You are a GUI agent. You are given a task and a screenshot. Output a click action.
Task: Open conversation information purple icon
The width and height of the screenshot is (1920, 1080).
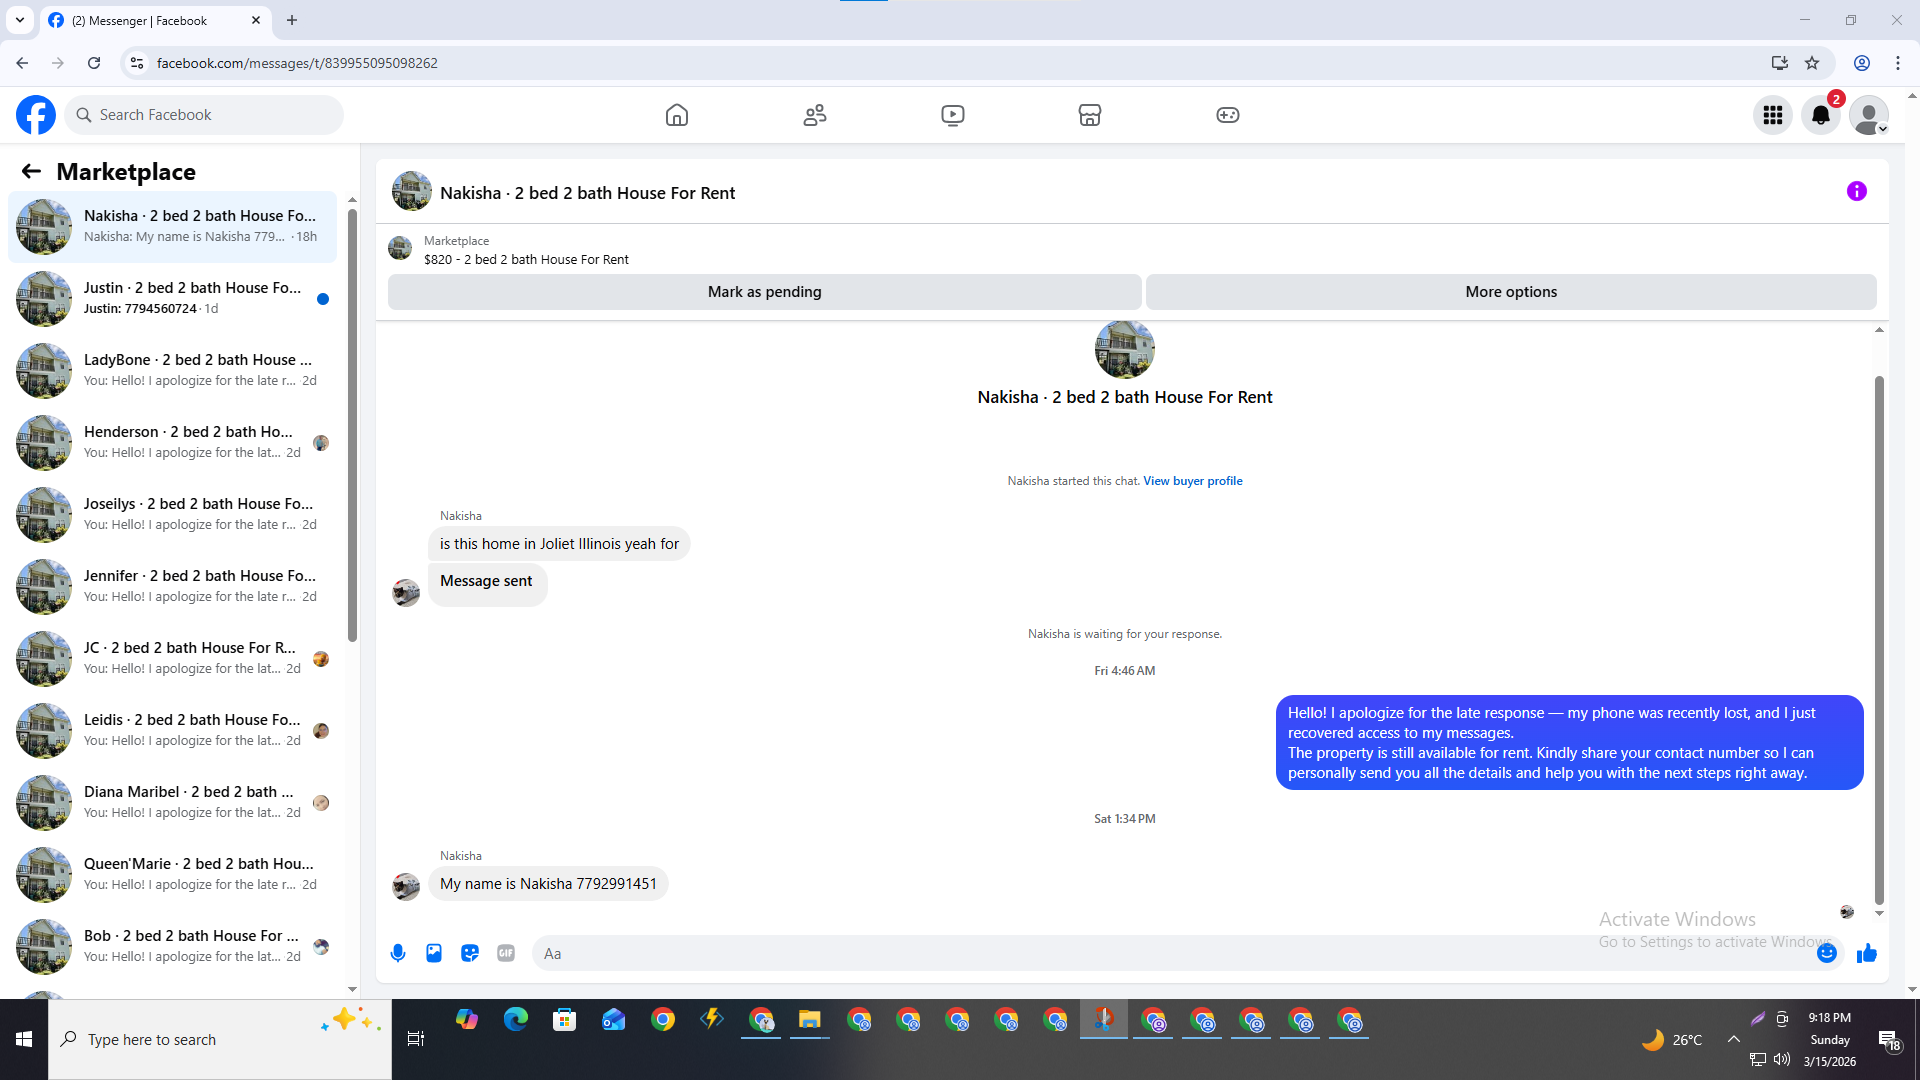(1857, 191)
